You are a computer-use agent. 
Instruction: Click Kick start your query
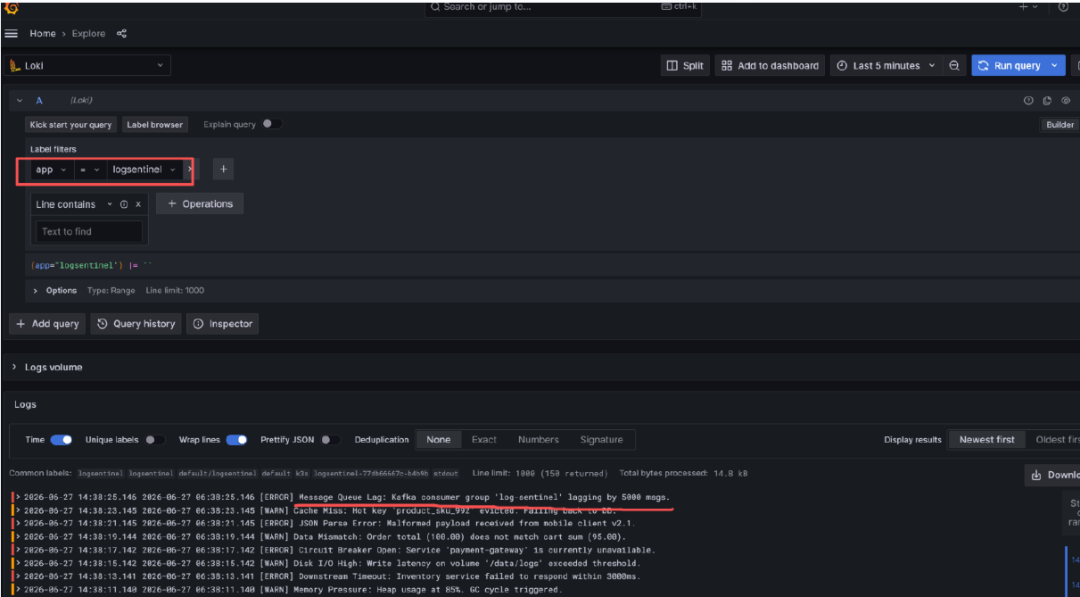click(71, 125)
